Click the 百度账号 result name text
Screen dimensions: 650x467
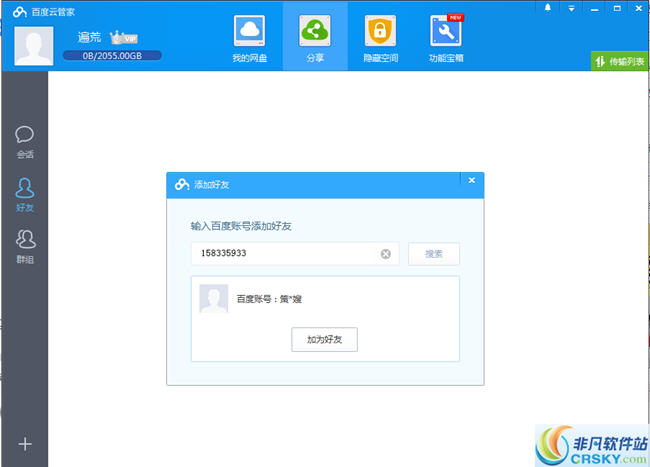coord(269,299)
